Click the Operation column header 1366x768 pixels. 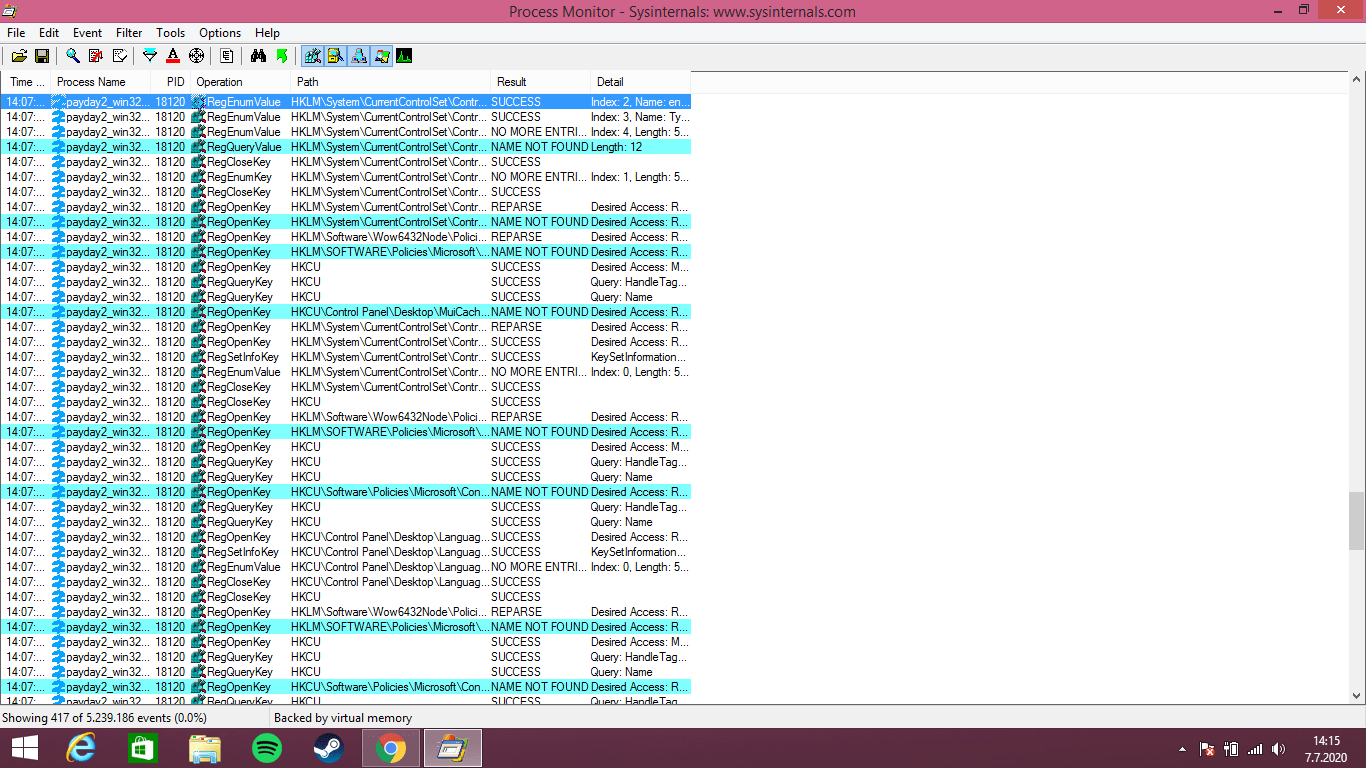[x=240, y=82]
